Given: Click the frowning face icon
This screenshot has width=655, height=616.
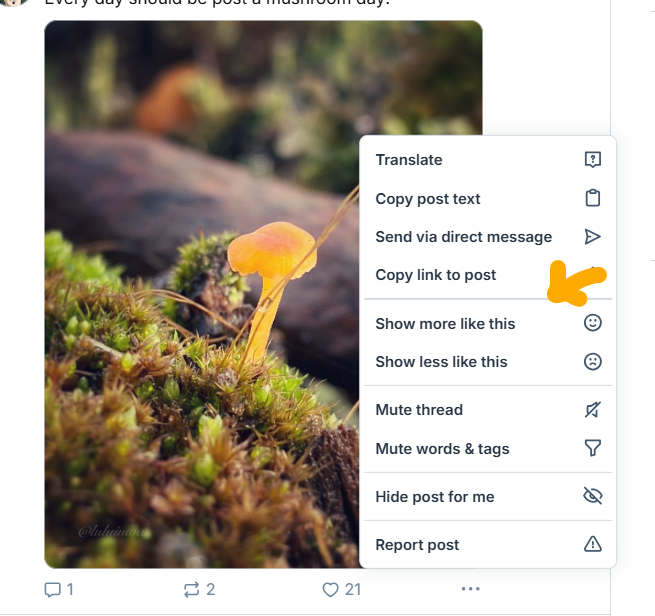Looking at the screenshot, I should coord(592,362).
